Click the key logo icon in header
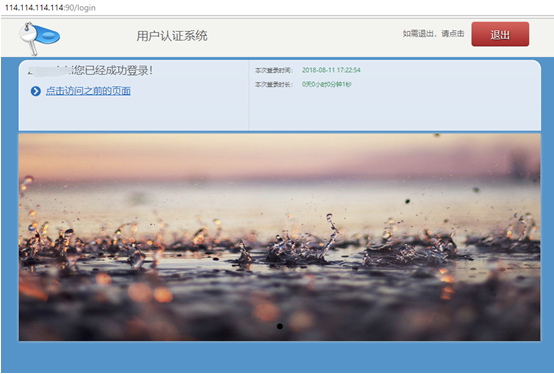Screen dimensions: 554x374 click(39, 38)
